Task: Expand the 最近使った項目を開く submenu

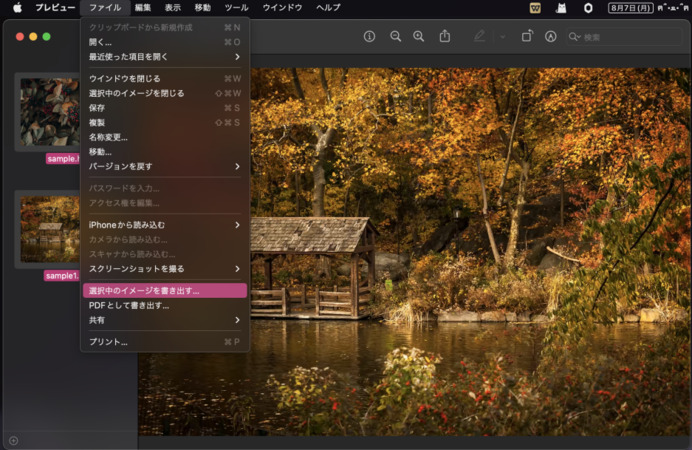Action: click(x=164, y=57)
